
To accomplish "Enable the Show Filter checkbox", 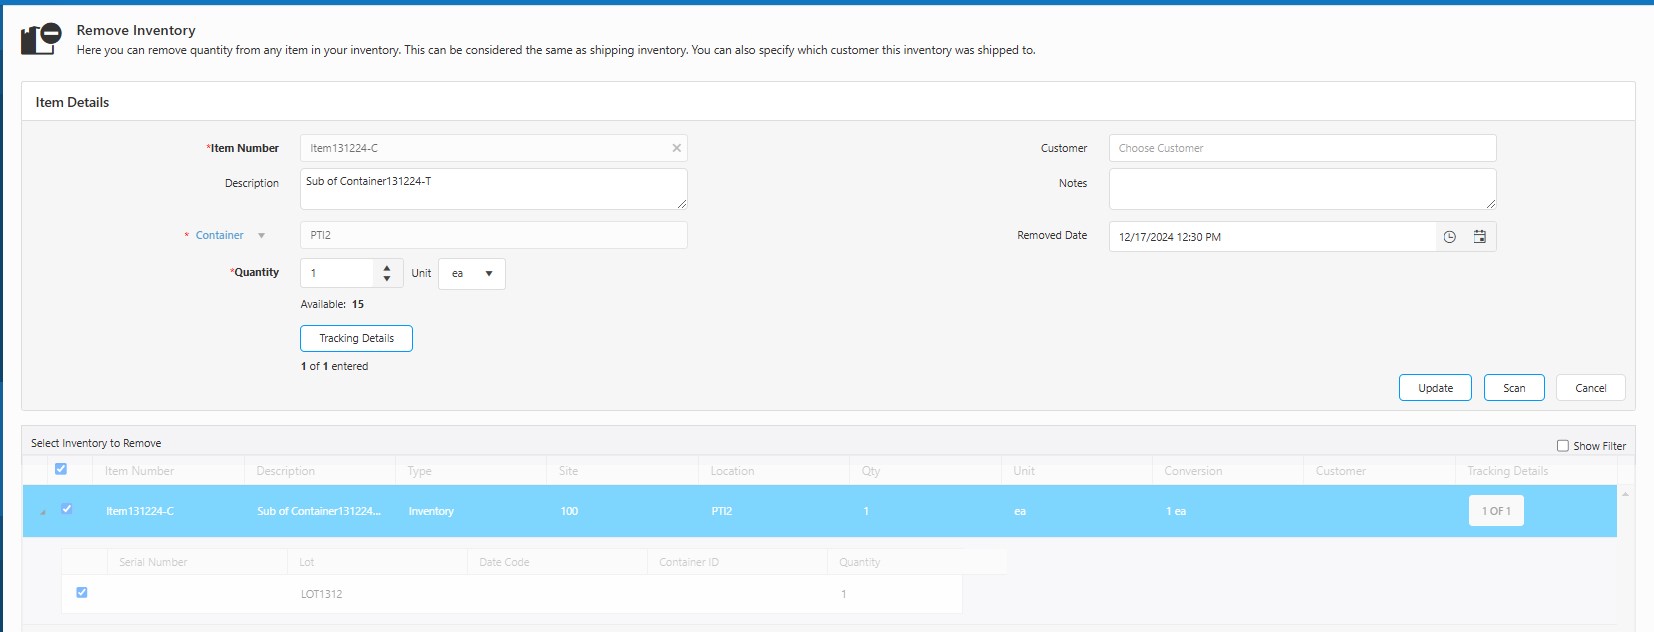I will [1563, 446].
